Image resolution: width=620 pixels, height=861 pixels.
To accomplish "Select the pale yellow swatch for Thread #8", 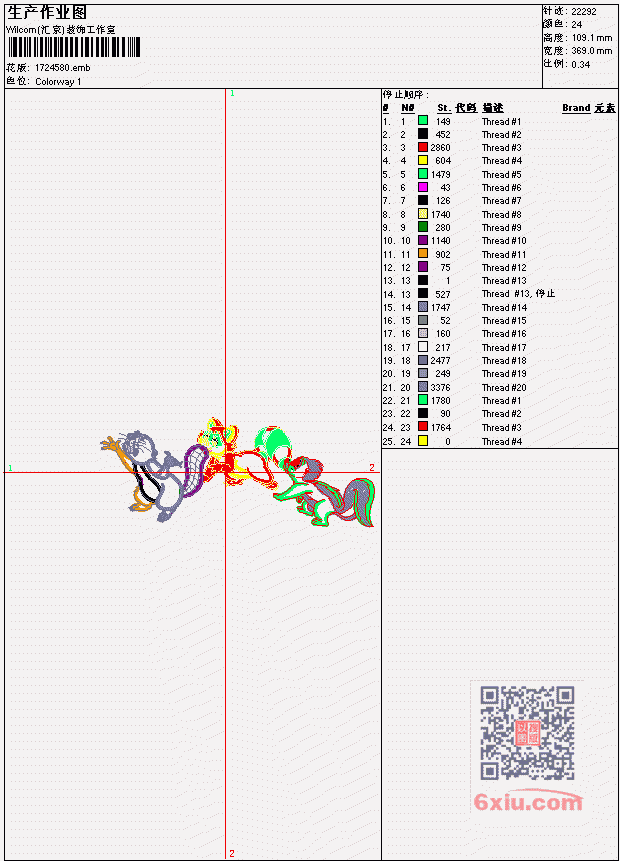I will [423, 214].
